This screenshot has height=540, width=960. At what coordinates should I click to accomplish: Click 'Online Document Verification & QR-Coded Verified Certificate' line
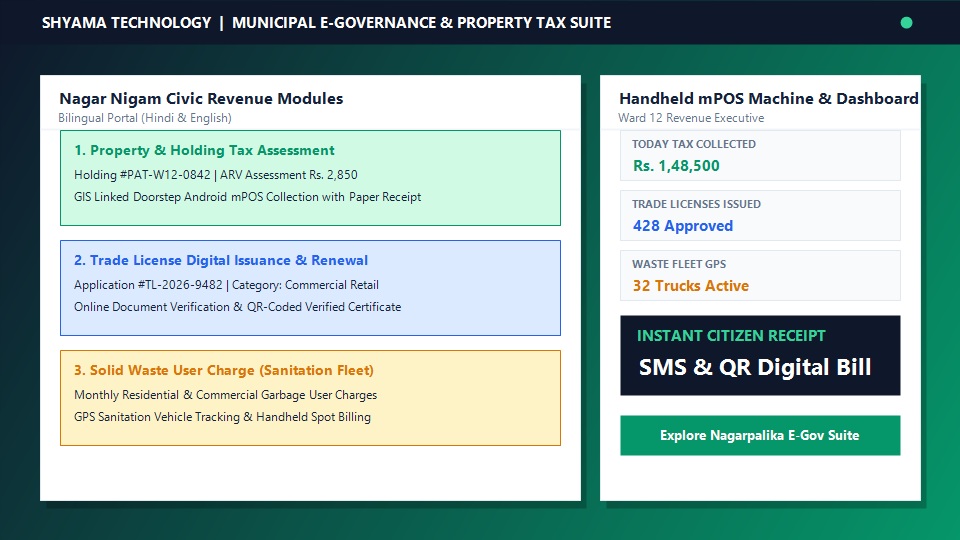[x=238, y=307]
